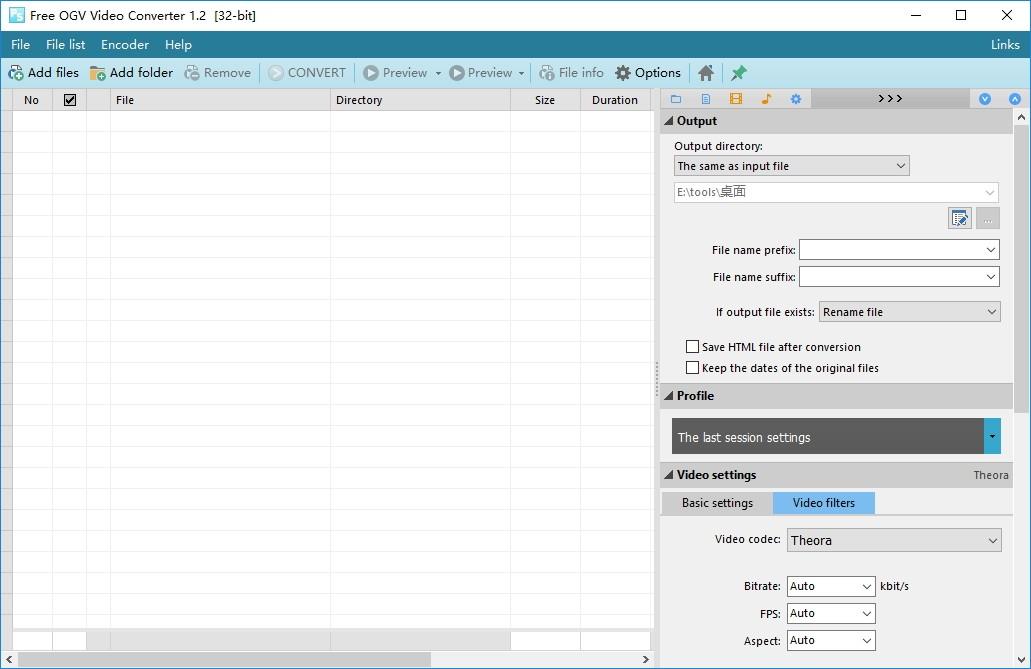Sort by the No column header
This screenshot has height=669, width=1031.
[x=32, y=100]
